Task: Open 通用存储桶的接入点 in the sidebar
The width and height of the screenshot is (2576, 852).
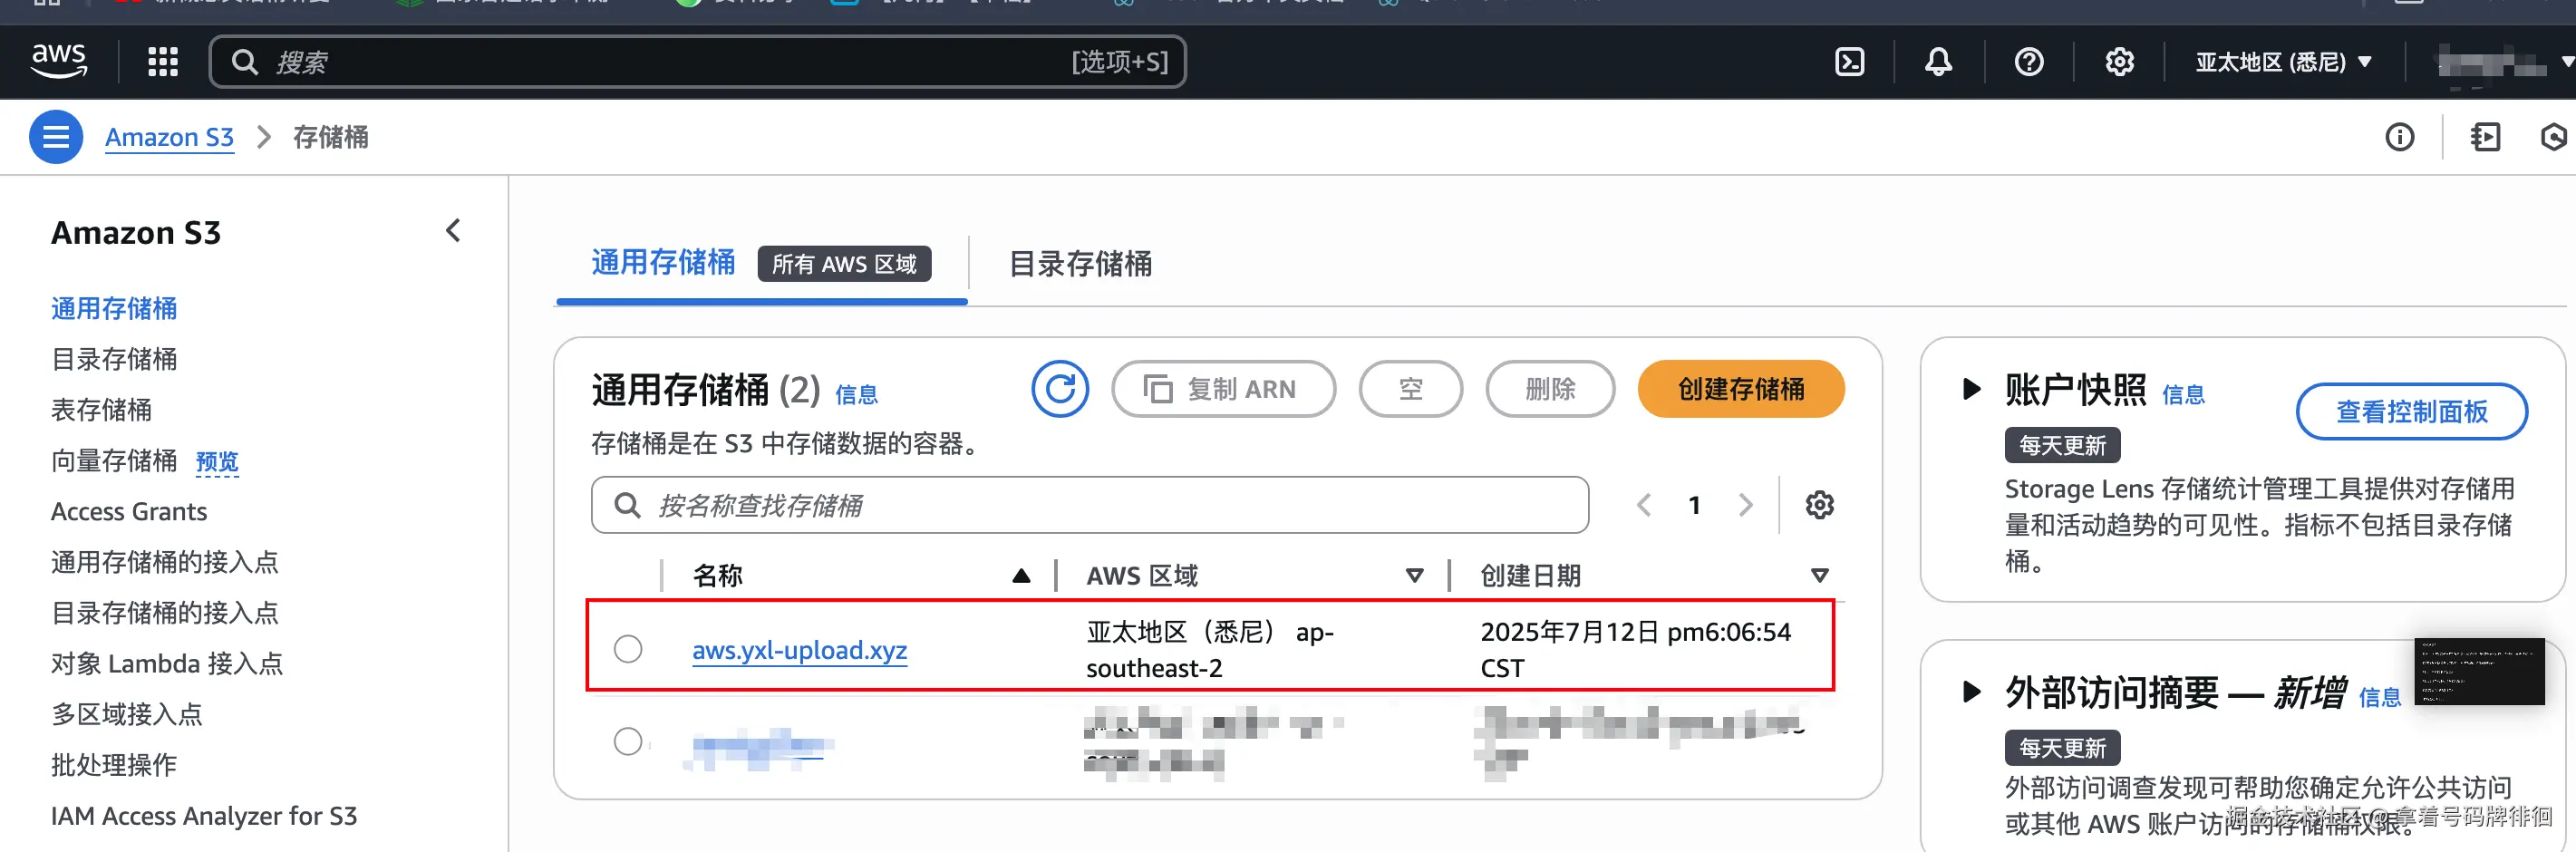Action: 165,562
